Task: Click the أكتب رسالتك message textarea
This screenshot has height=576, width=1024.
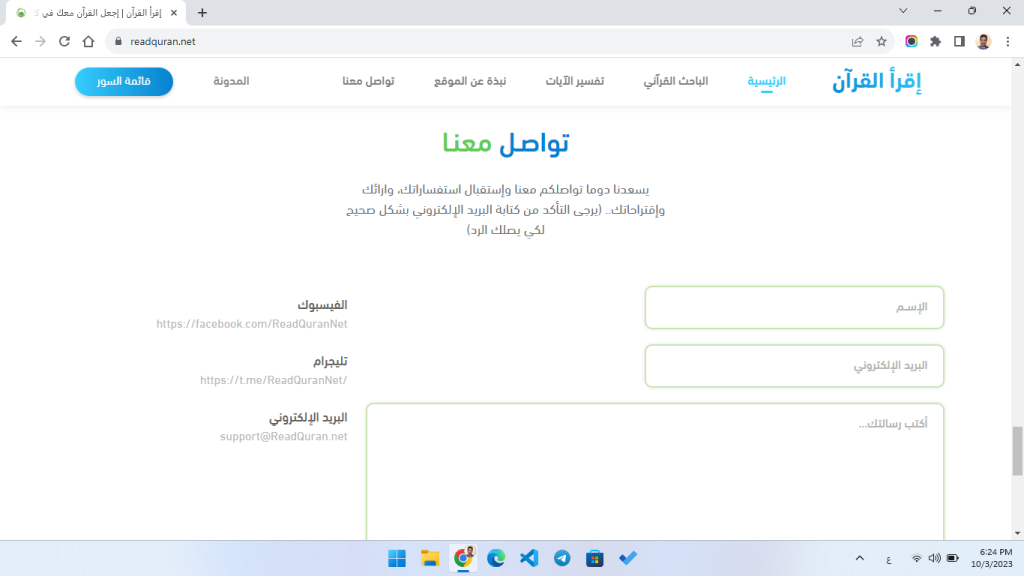Action: pos(655,472)
